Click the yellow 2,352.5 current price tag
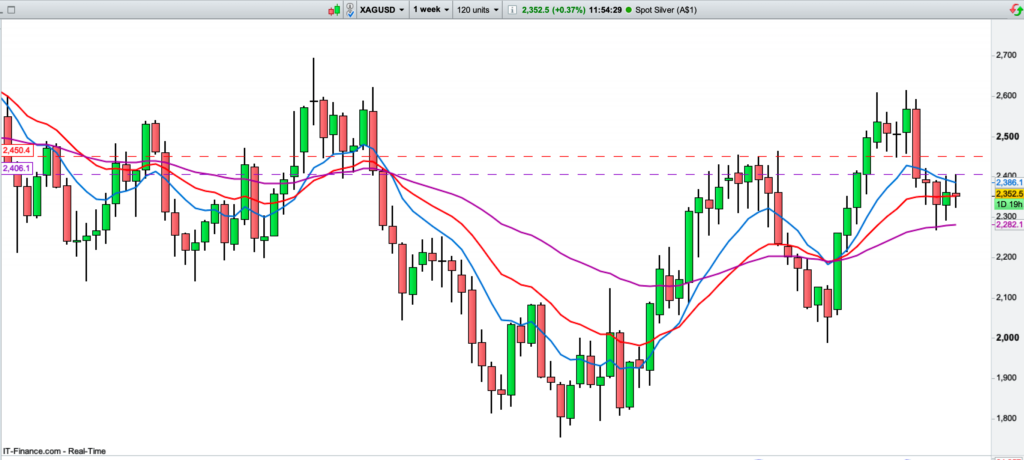This screenshot has height=460, width=1024. pyautogui.click(x=1005, y=194)
